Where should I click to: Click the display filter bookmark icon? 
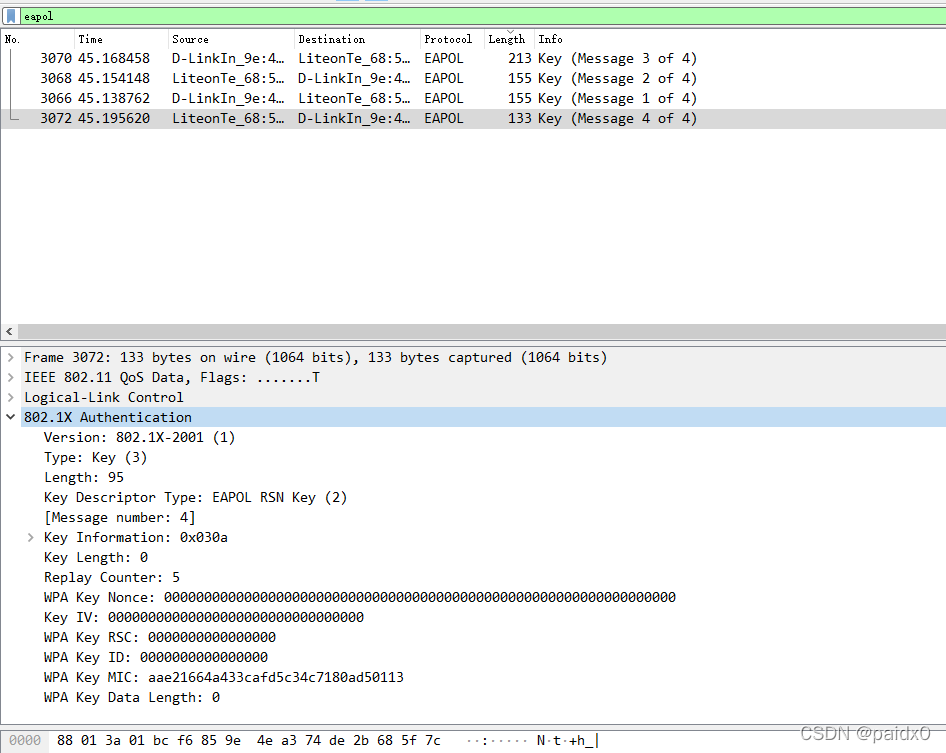11,16
